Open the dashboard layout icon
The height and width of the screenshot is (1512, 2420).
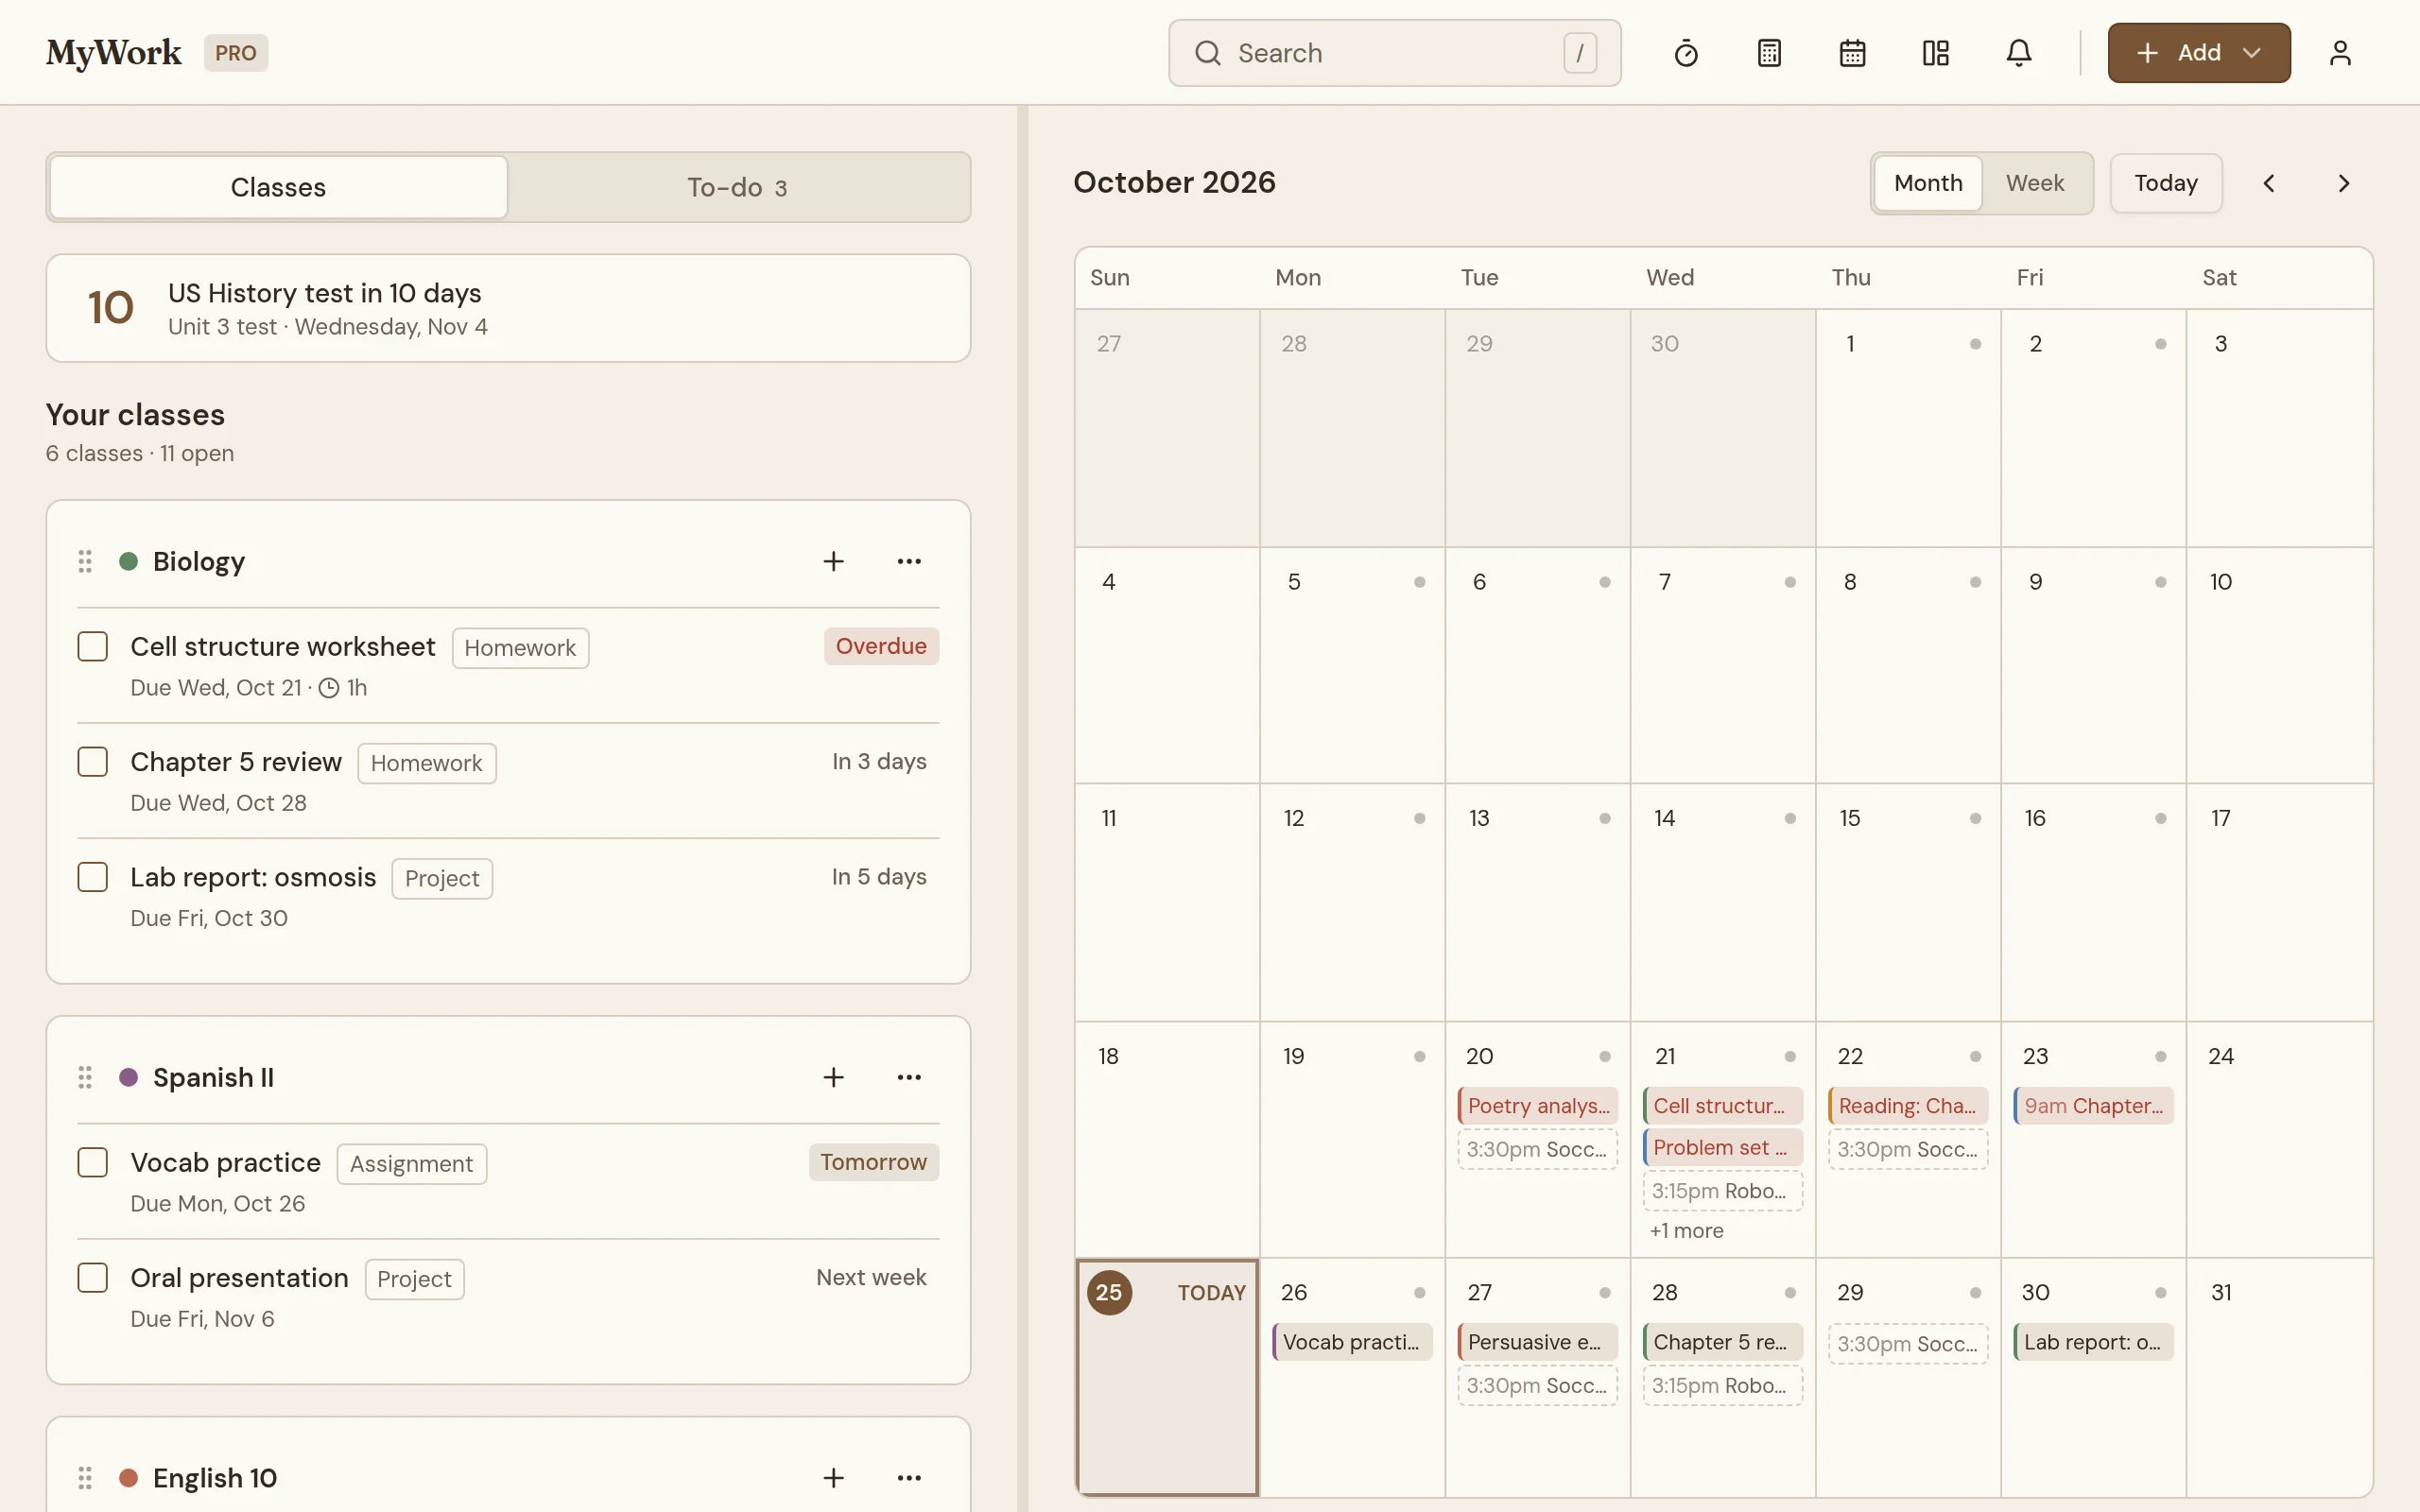(x=1935, y=53)
